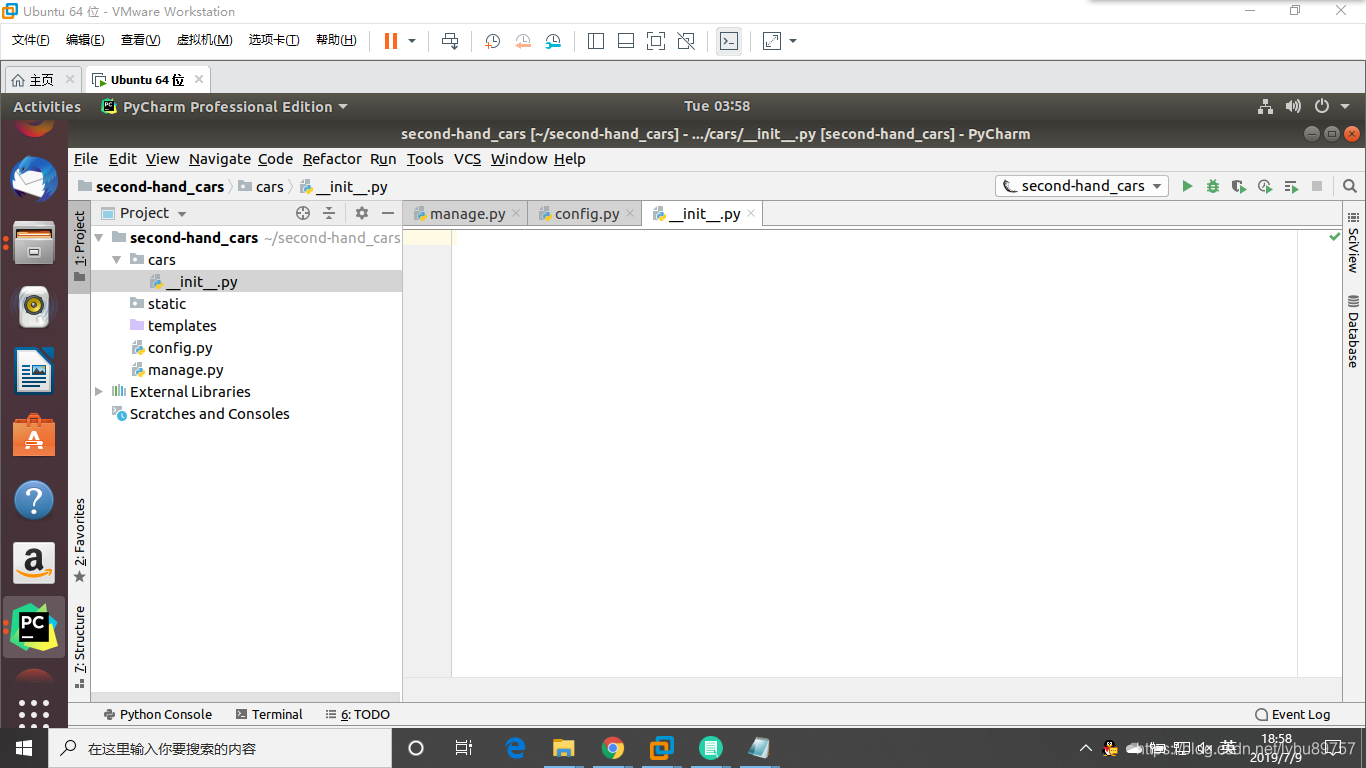Open the Navigate menu

[220, 159]
